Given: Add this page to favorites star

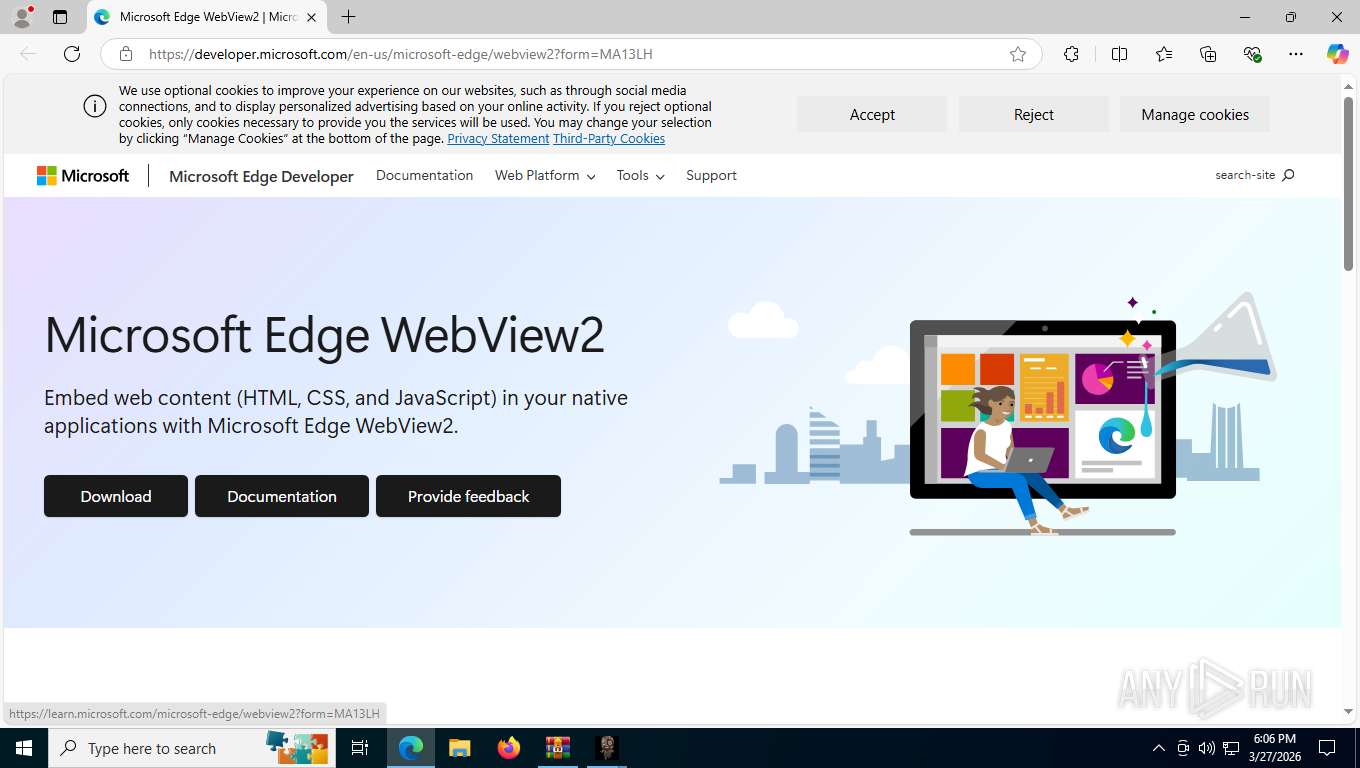Looking at the screenshot, I should tap(1018, 54).
